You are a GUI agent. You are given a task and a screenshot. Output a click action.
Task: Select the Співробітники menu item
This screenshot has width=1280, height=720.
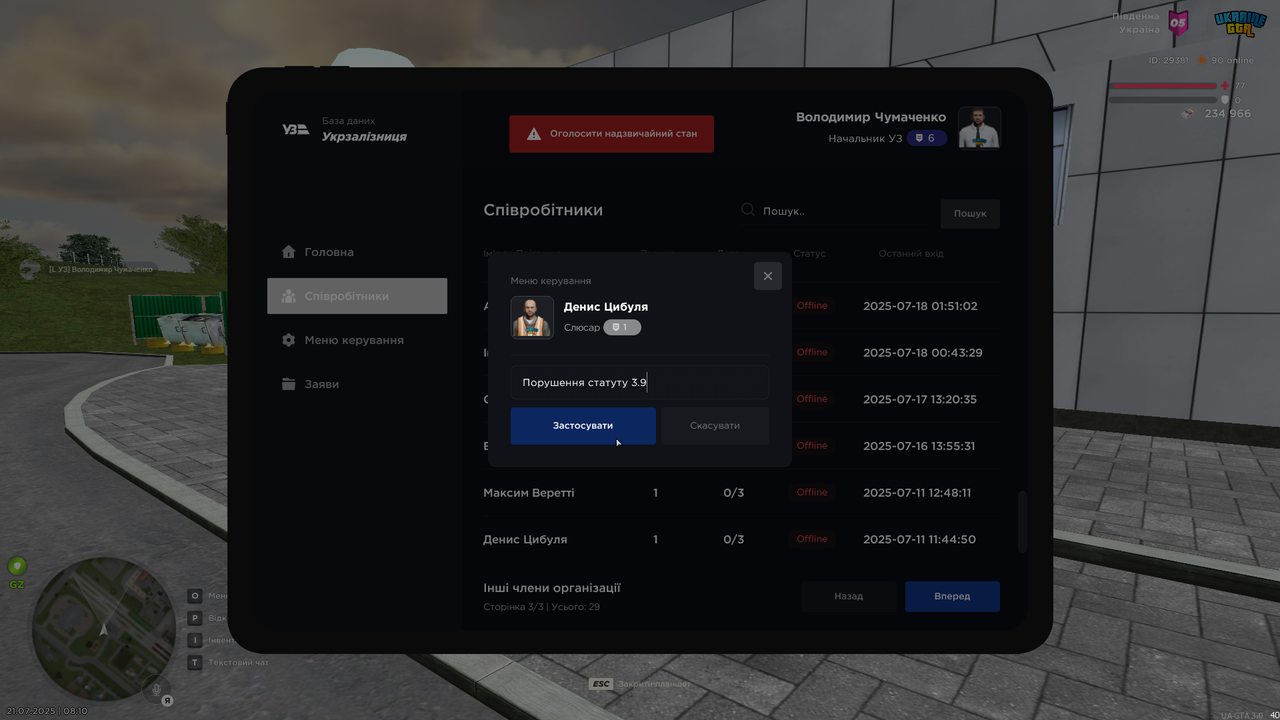coord(357,296)
